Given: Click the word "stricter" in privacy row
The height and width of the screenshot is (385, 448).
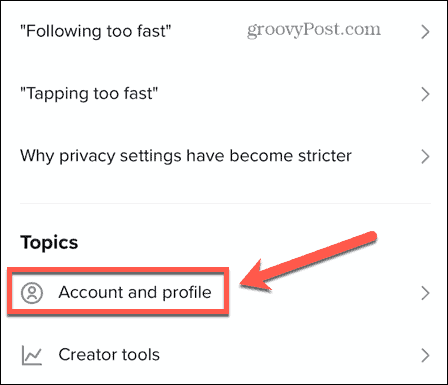Looking at the screenshot, I should pyautogui.click(x=325, y=156).
